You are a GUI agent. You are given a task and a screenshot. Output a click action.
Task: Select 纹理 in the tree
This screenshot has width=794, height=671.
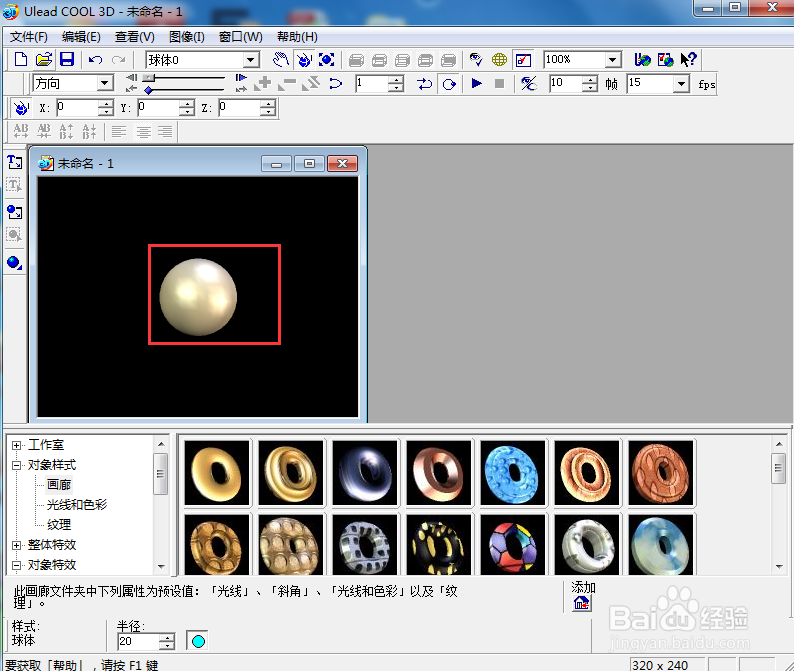[59, 525]
